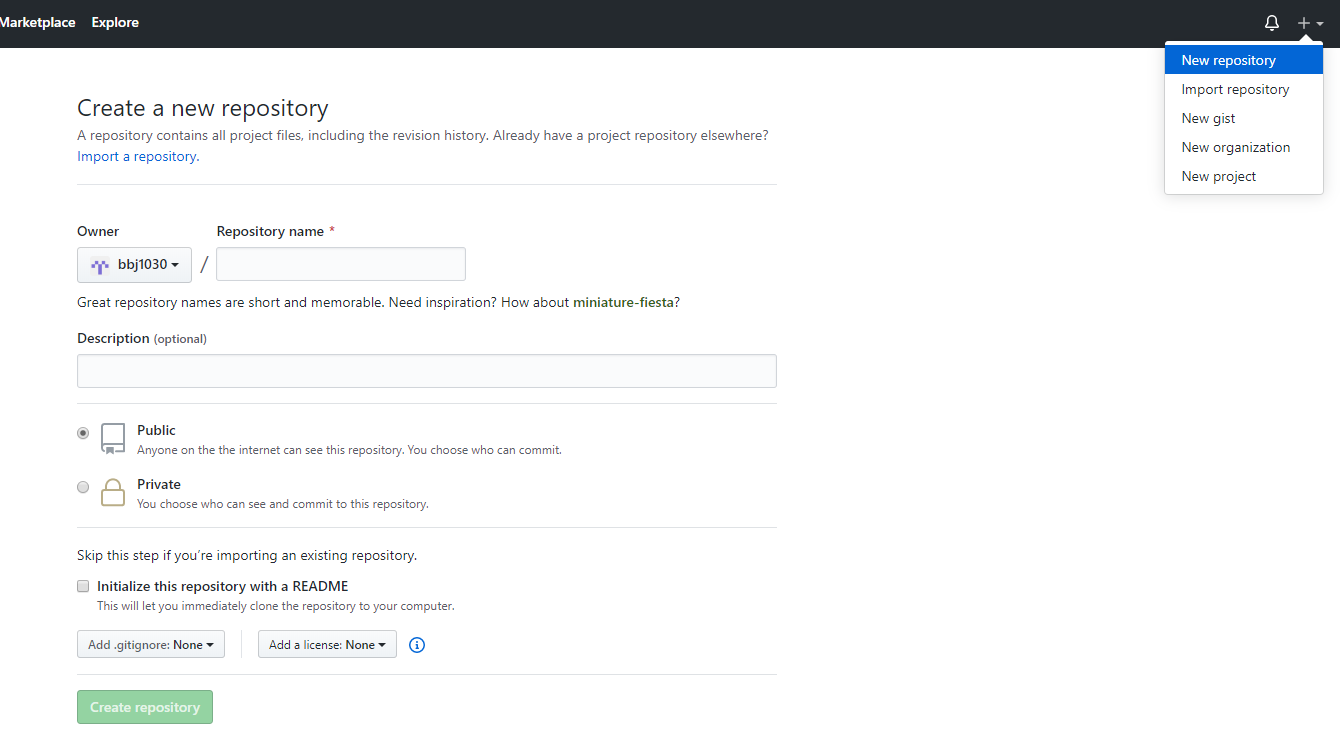Expand the Add a license dropdown
1340x736 pixels.
tap(327, 645)
